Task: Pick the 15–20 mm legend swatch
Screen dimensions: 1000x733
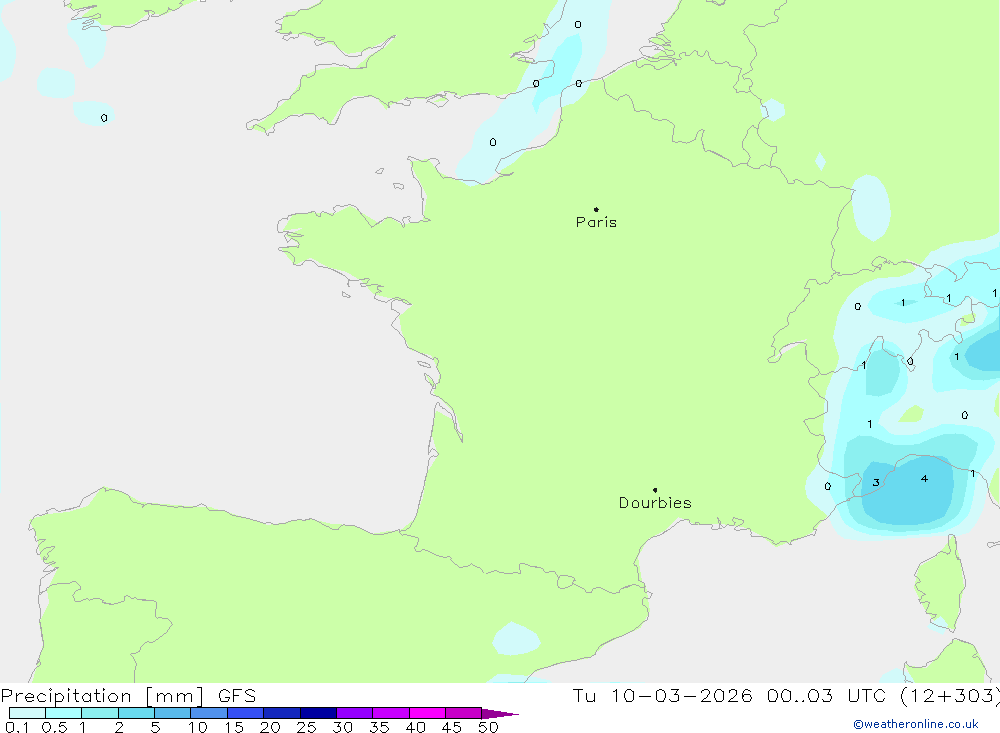Action: click(245, 713)
